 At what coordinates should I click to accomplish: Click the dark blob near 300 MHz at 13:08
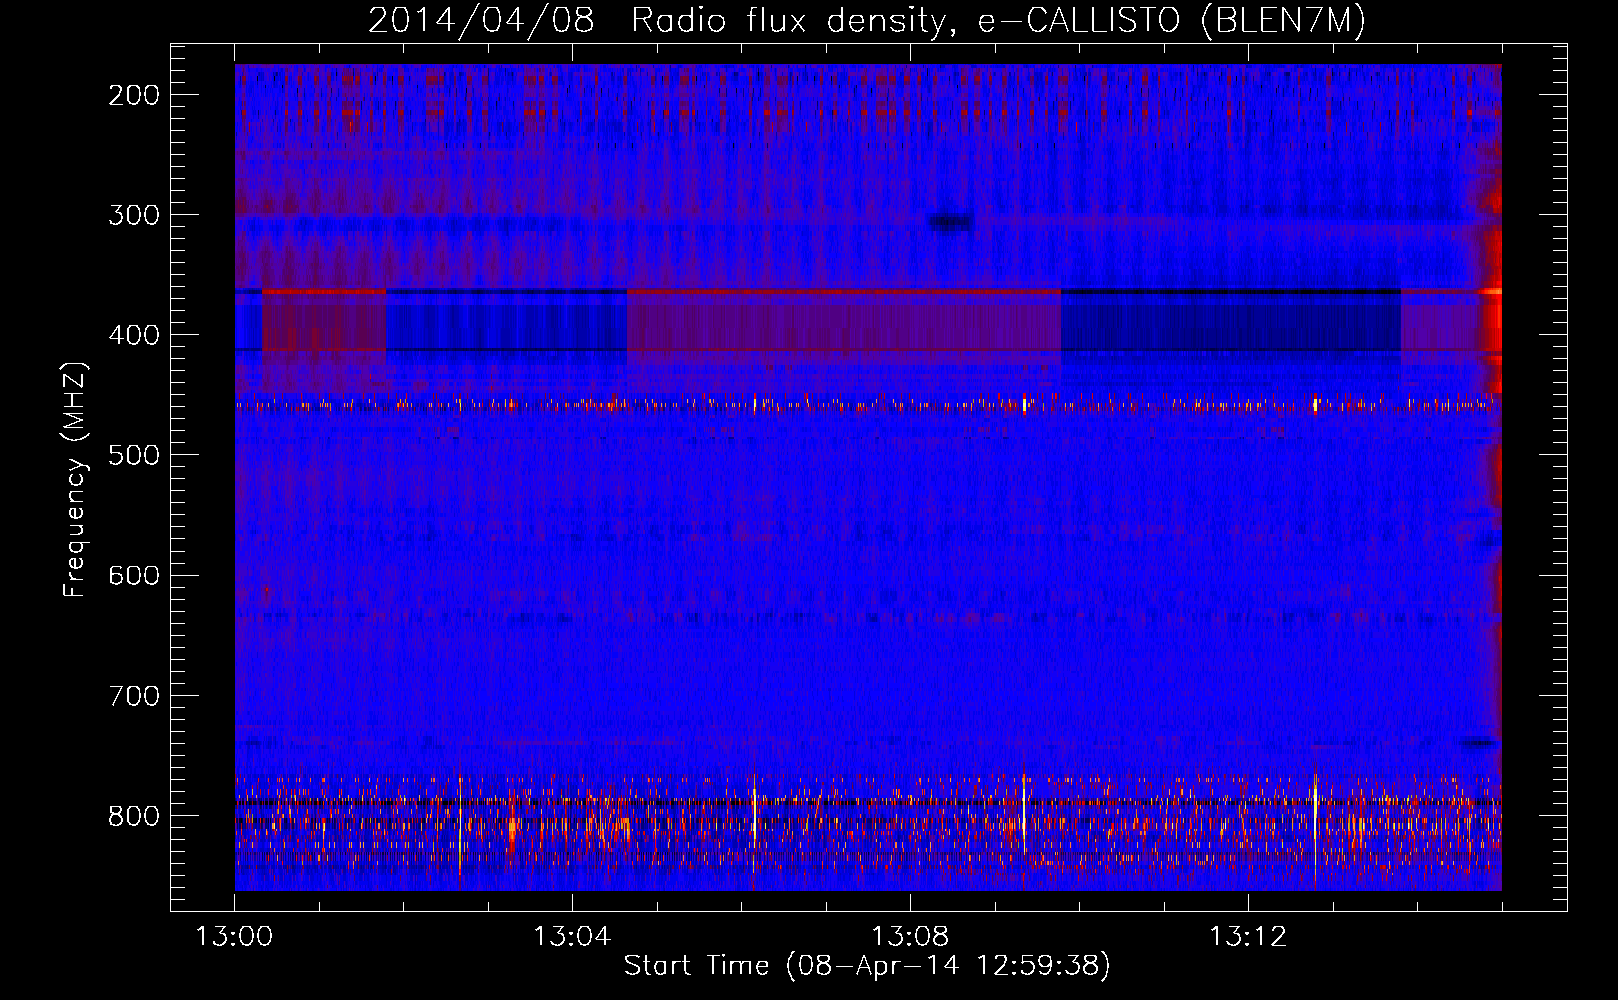(x=950, y=223)
